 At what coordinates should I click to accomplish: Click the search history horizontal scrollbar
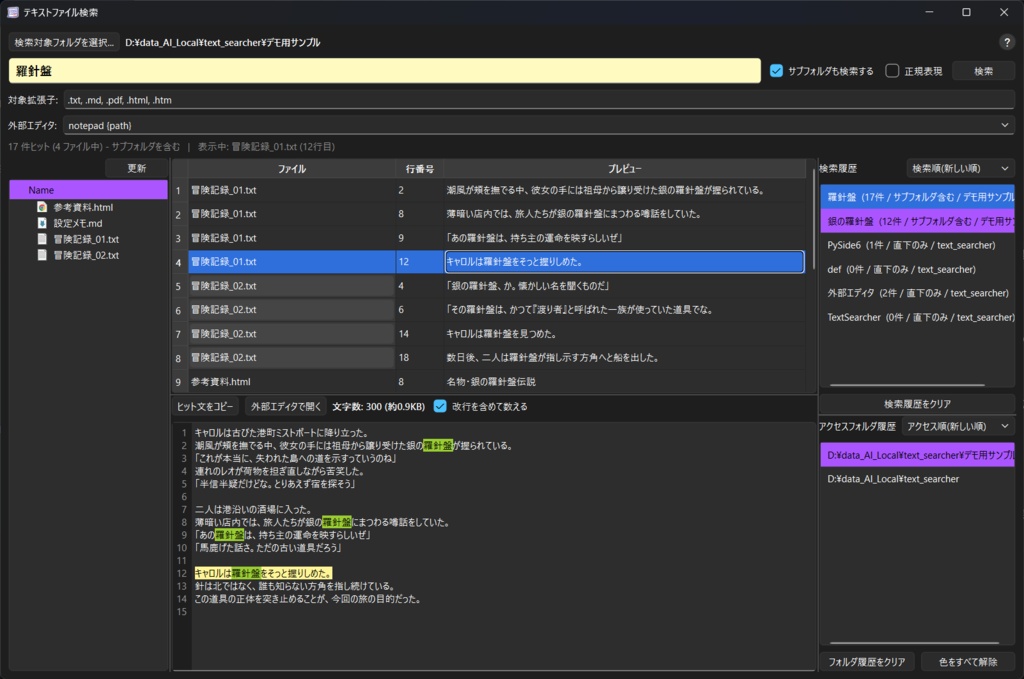point(907,385)
